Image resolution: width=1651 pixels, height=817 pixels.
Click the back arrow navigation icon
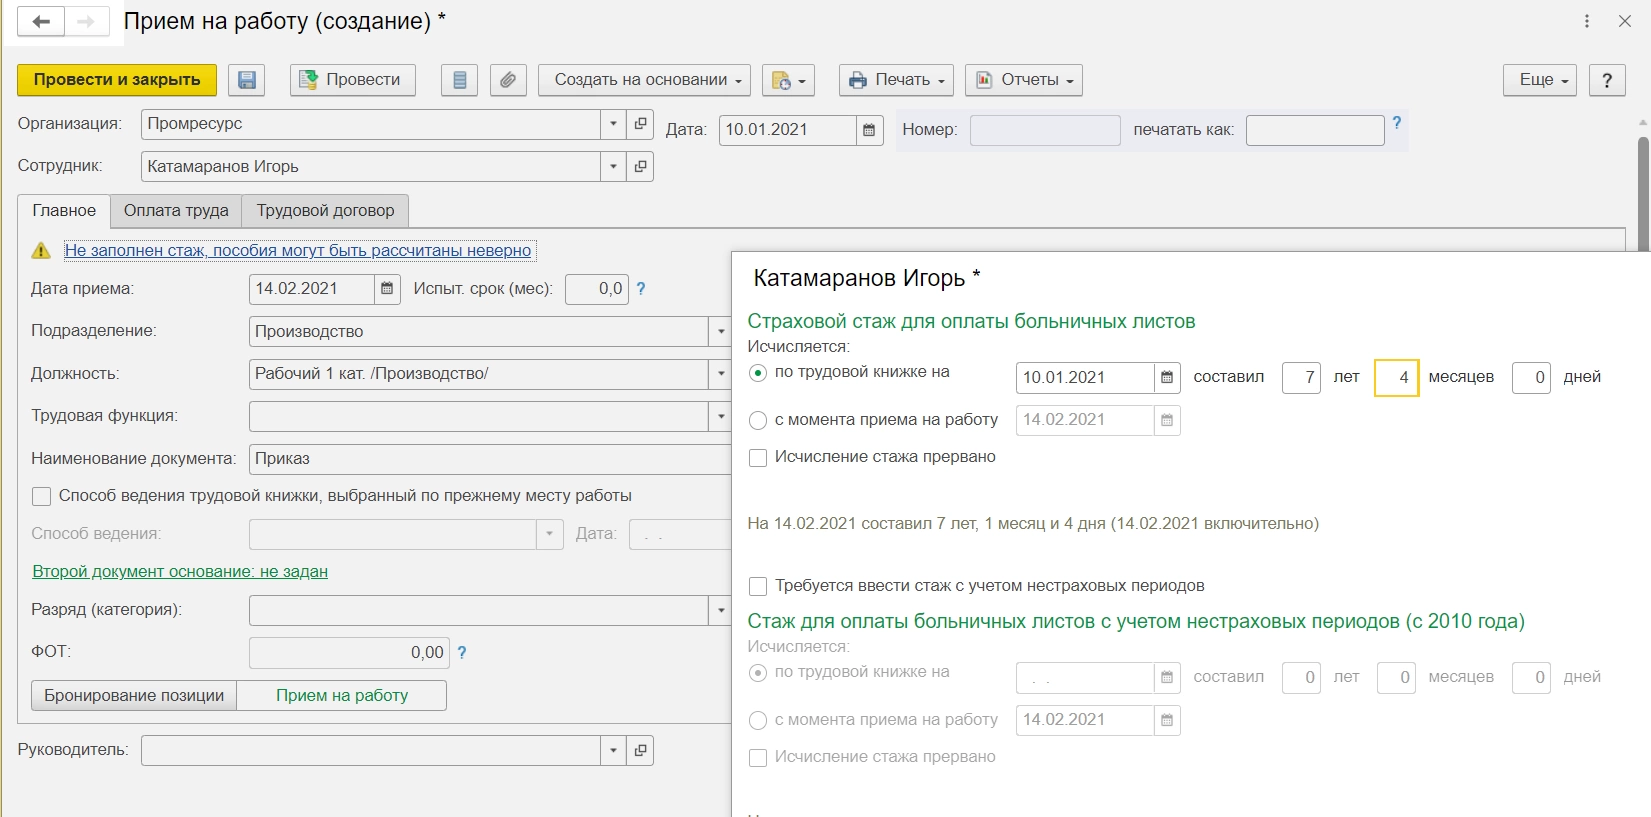[41, 21]
